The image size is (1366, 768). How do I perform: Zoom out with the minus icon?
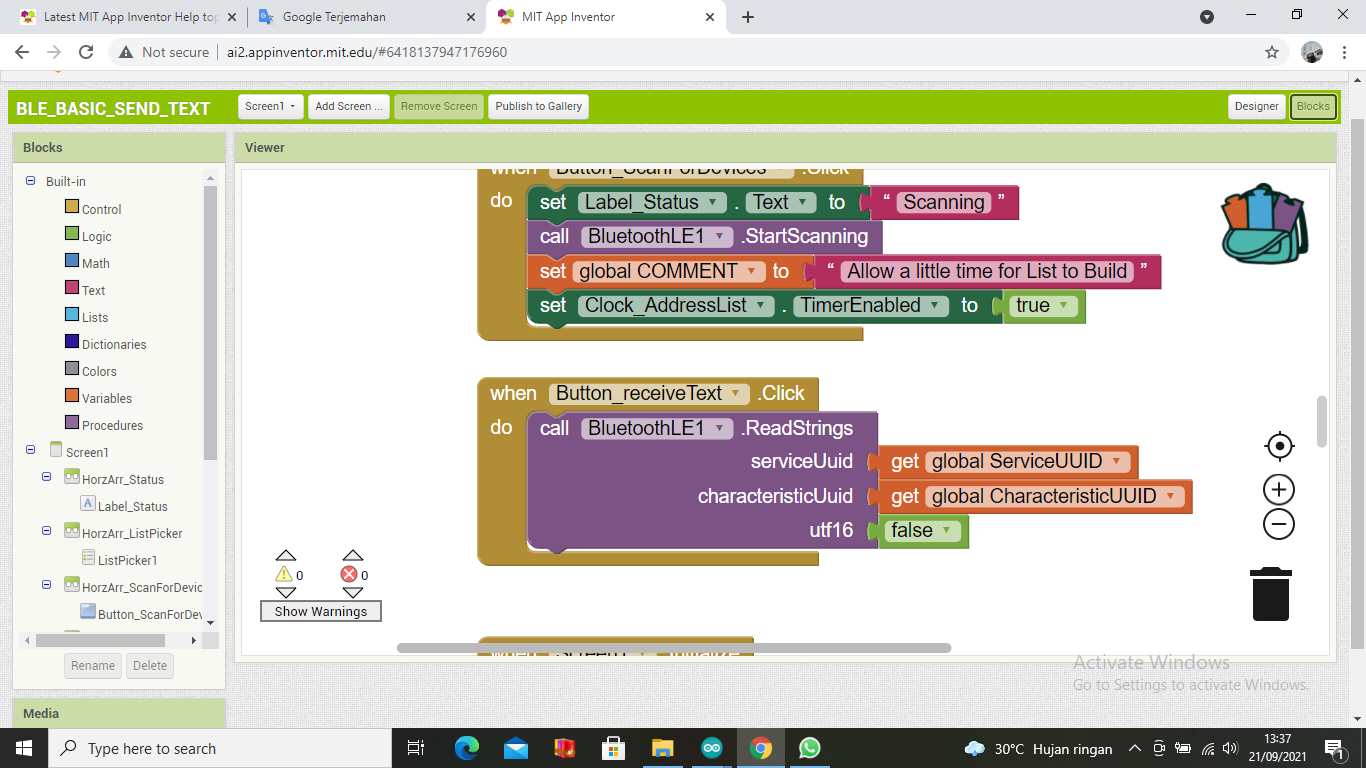(1278, 524)
